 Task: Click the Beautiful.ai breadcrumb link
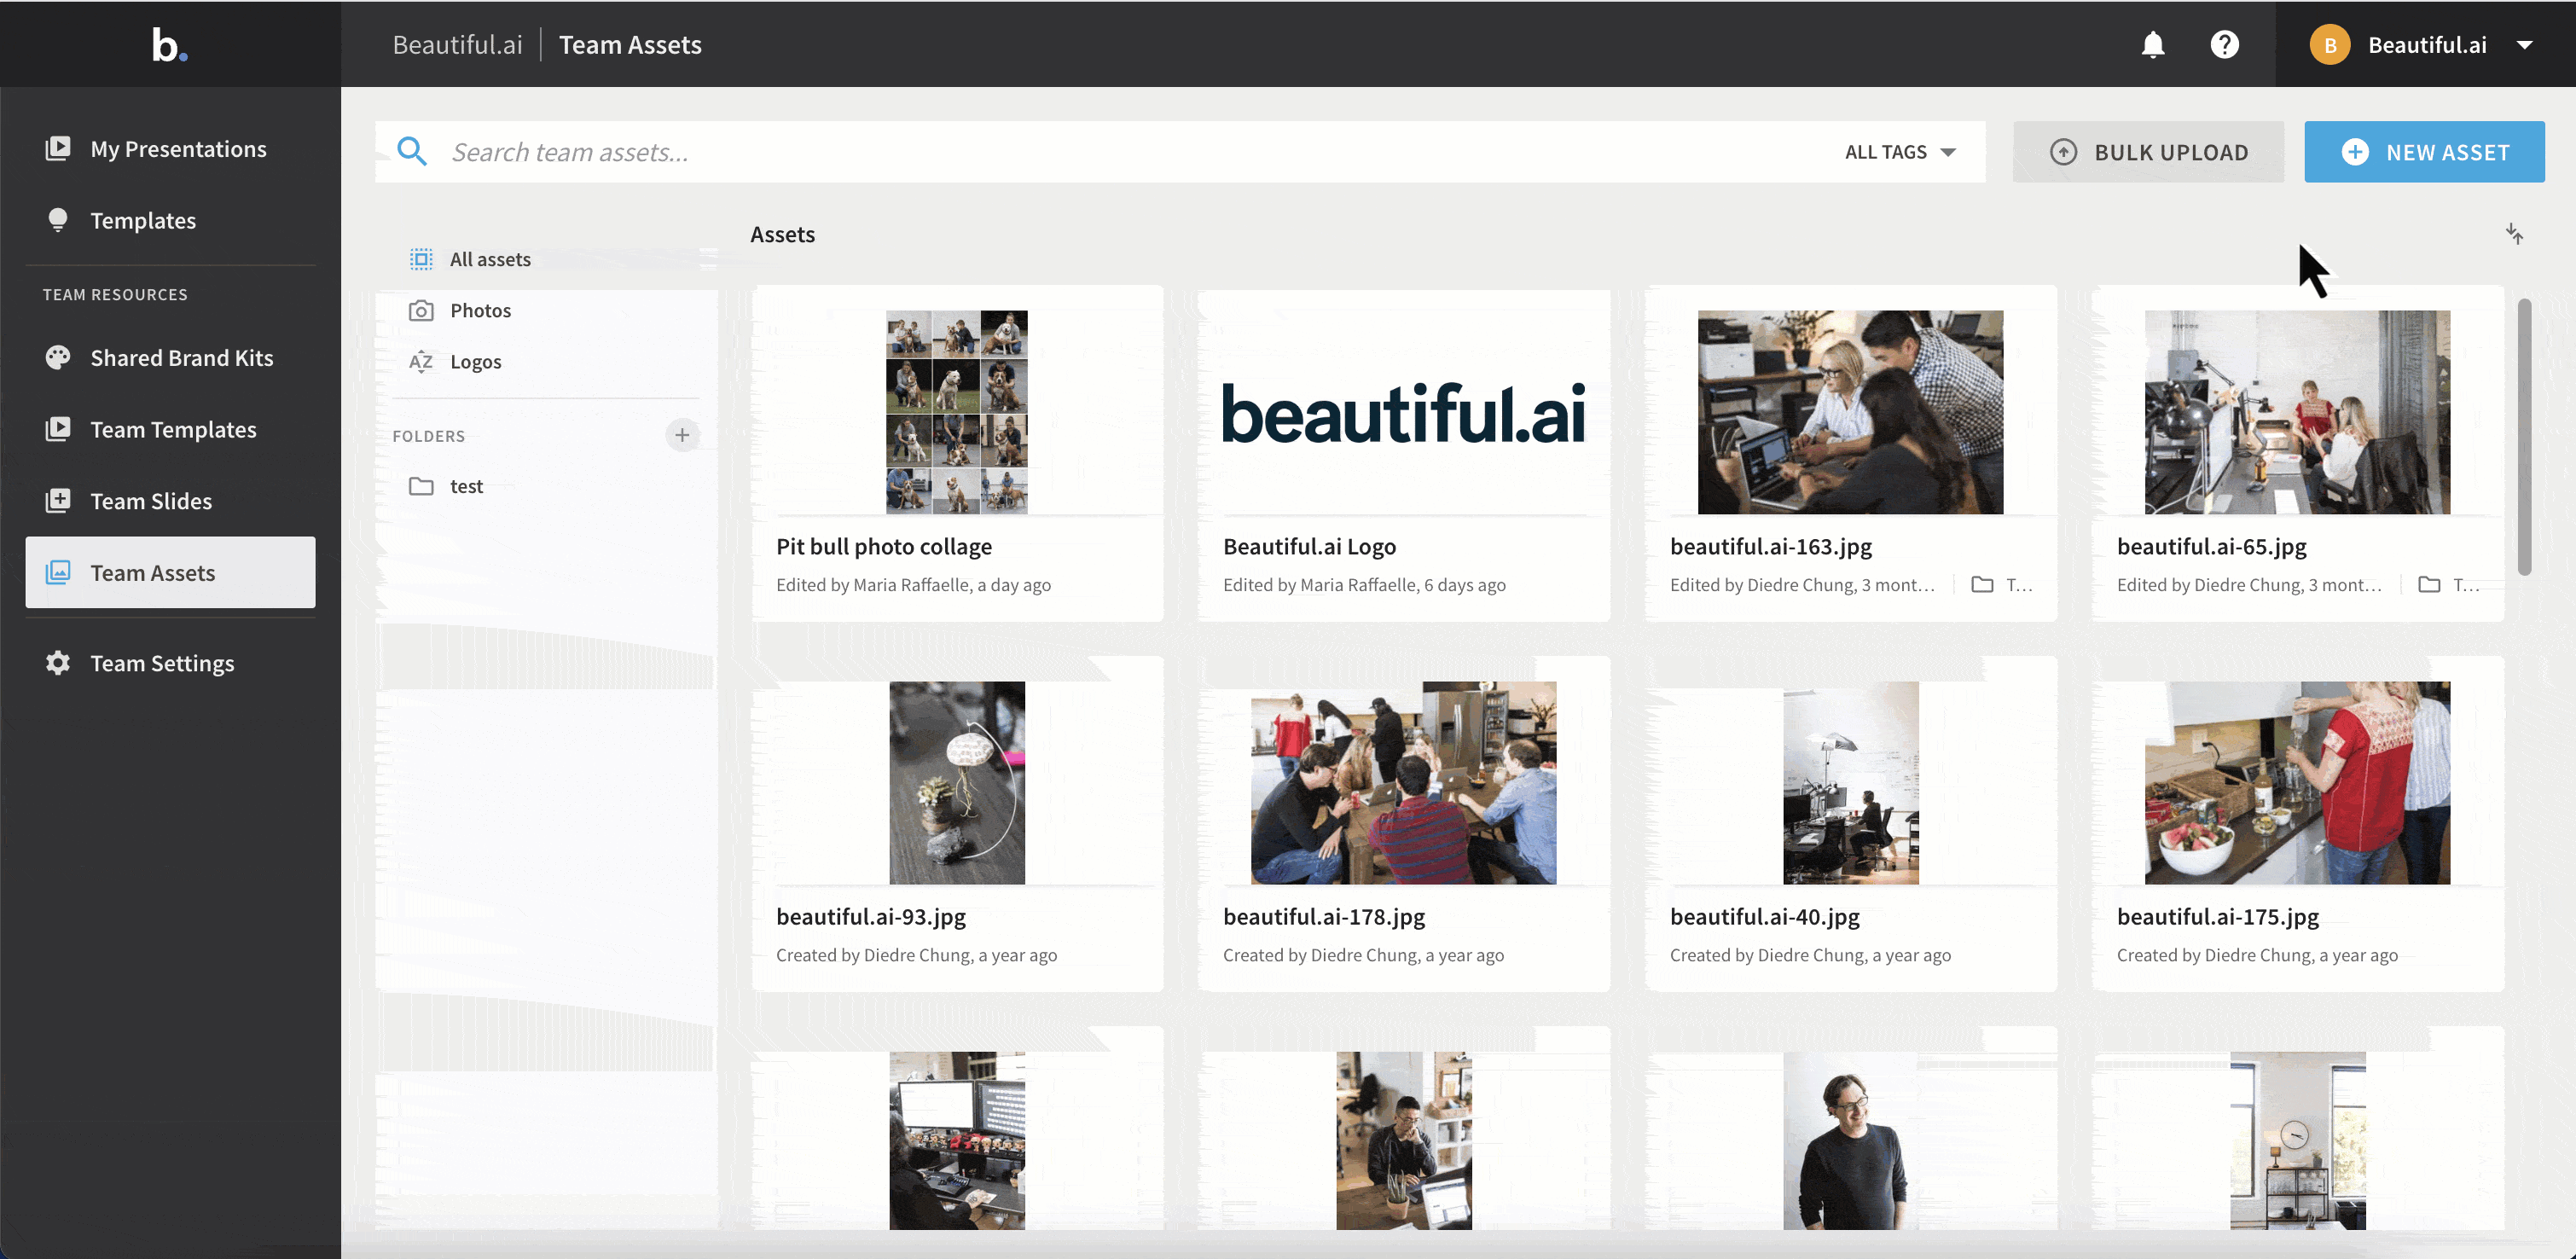pos(457,45)
